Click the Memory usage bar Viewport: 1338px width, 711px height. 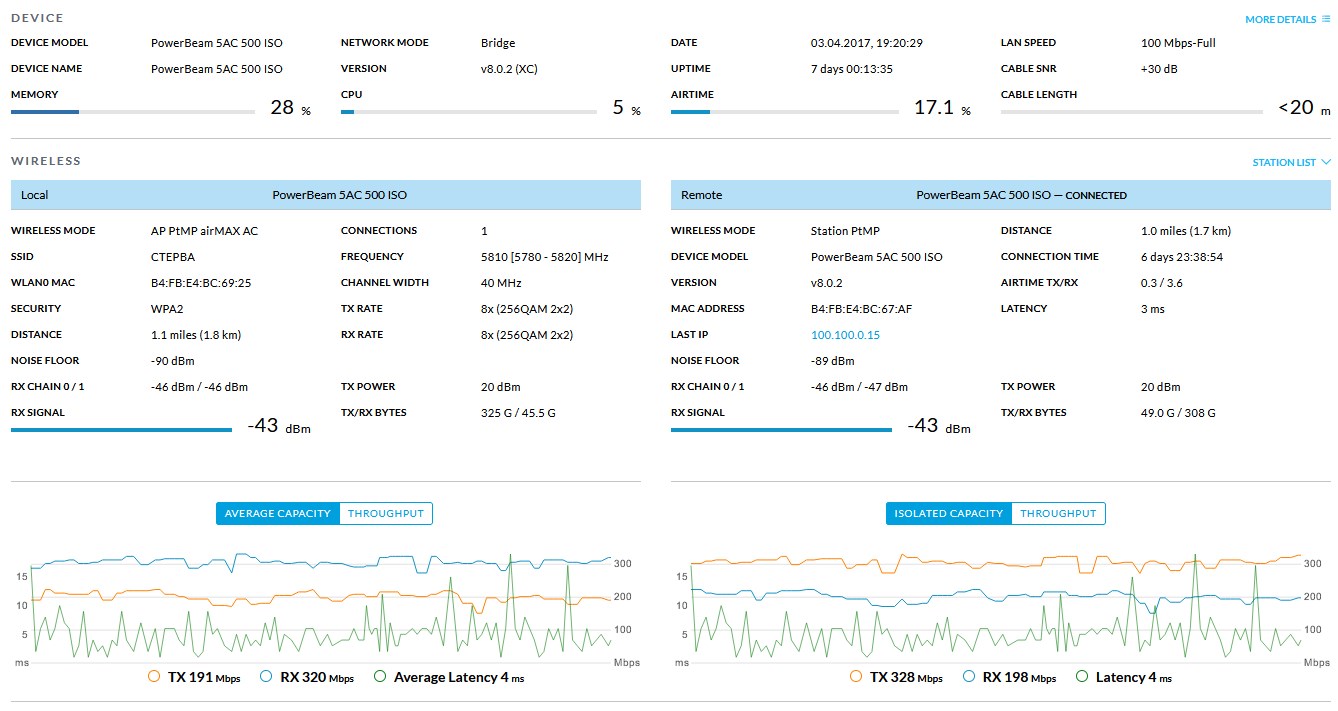(133, 112)
